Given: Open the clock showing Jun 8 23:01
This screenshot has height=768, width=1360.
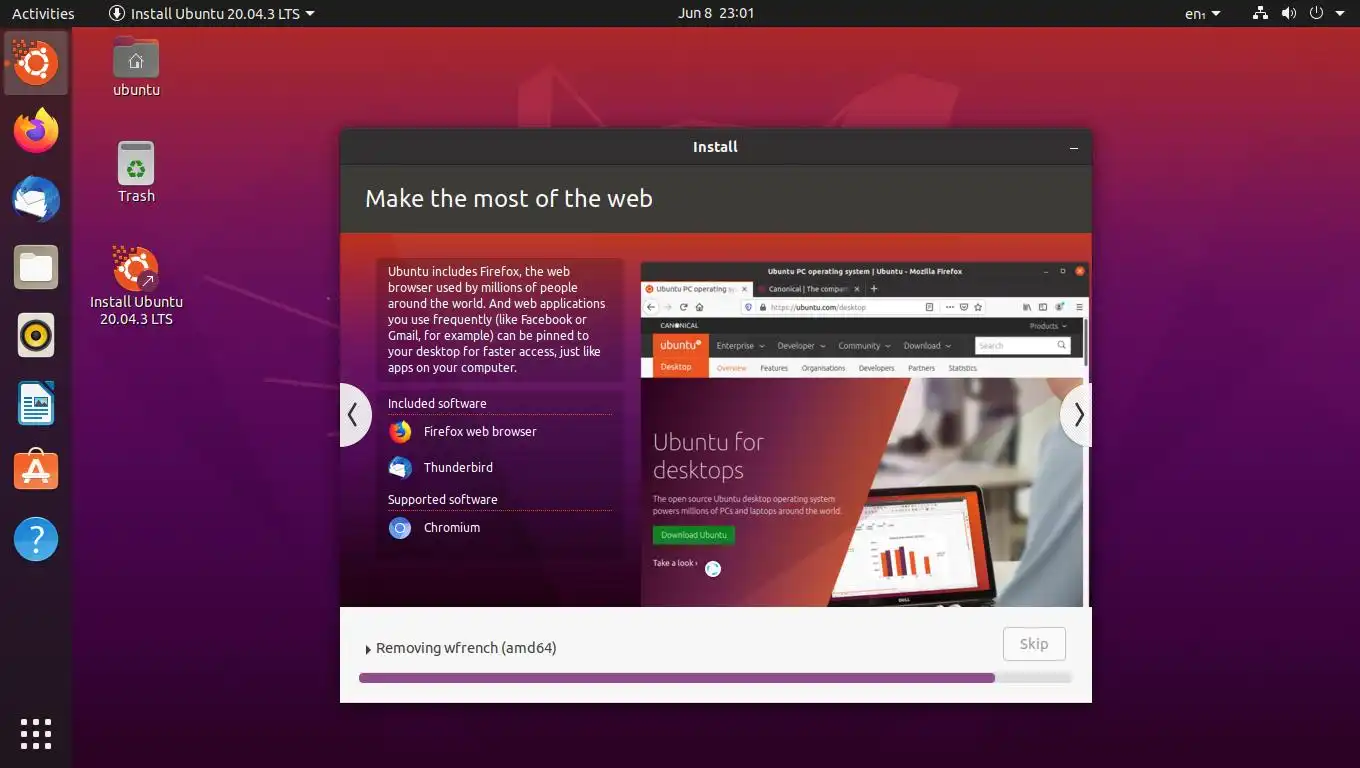Looking at the screenshot, I should tap(715, 13).
